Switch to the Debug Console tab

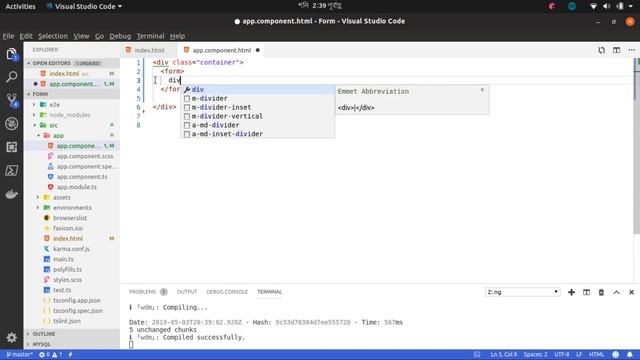click(227, 292)
